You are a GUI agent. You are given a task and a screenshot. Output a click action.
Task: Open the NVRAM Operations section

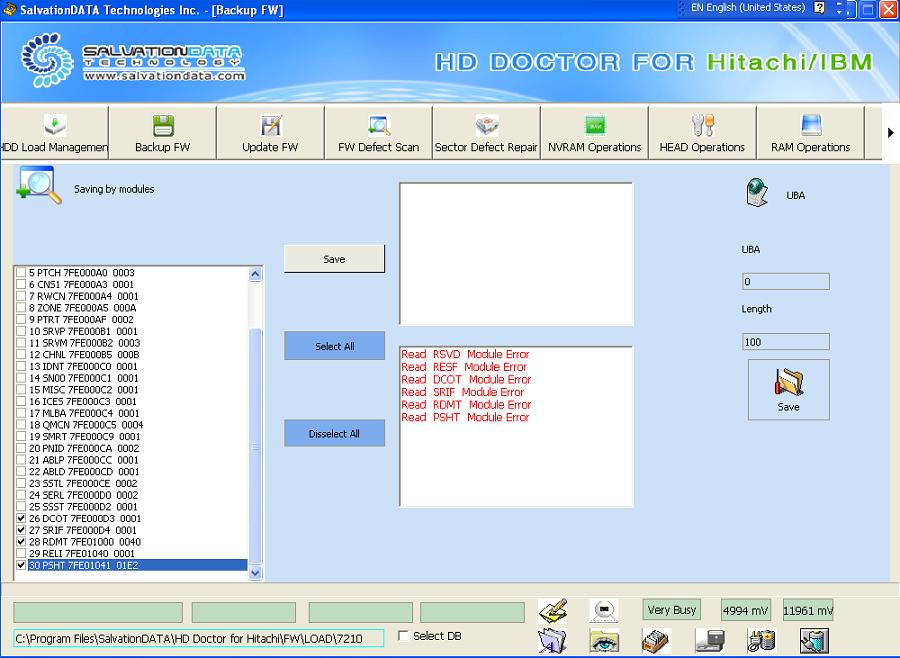594,133
